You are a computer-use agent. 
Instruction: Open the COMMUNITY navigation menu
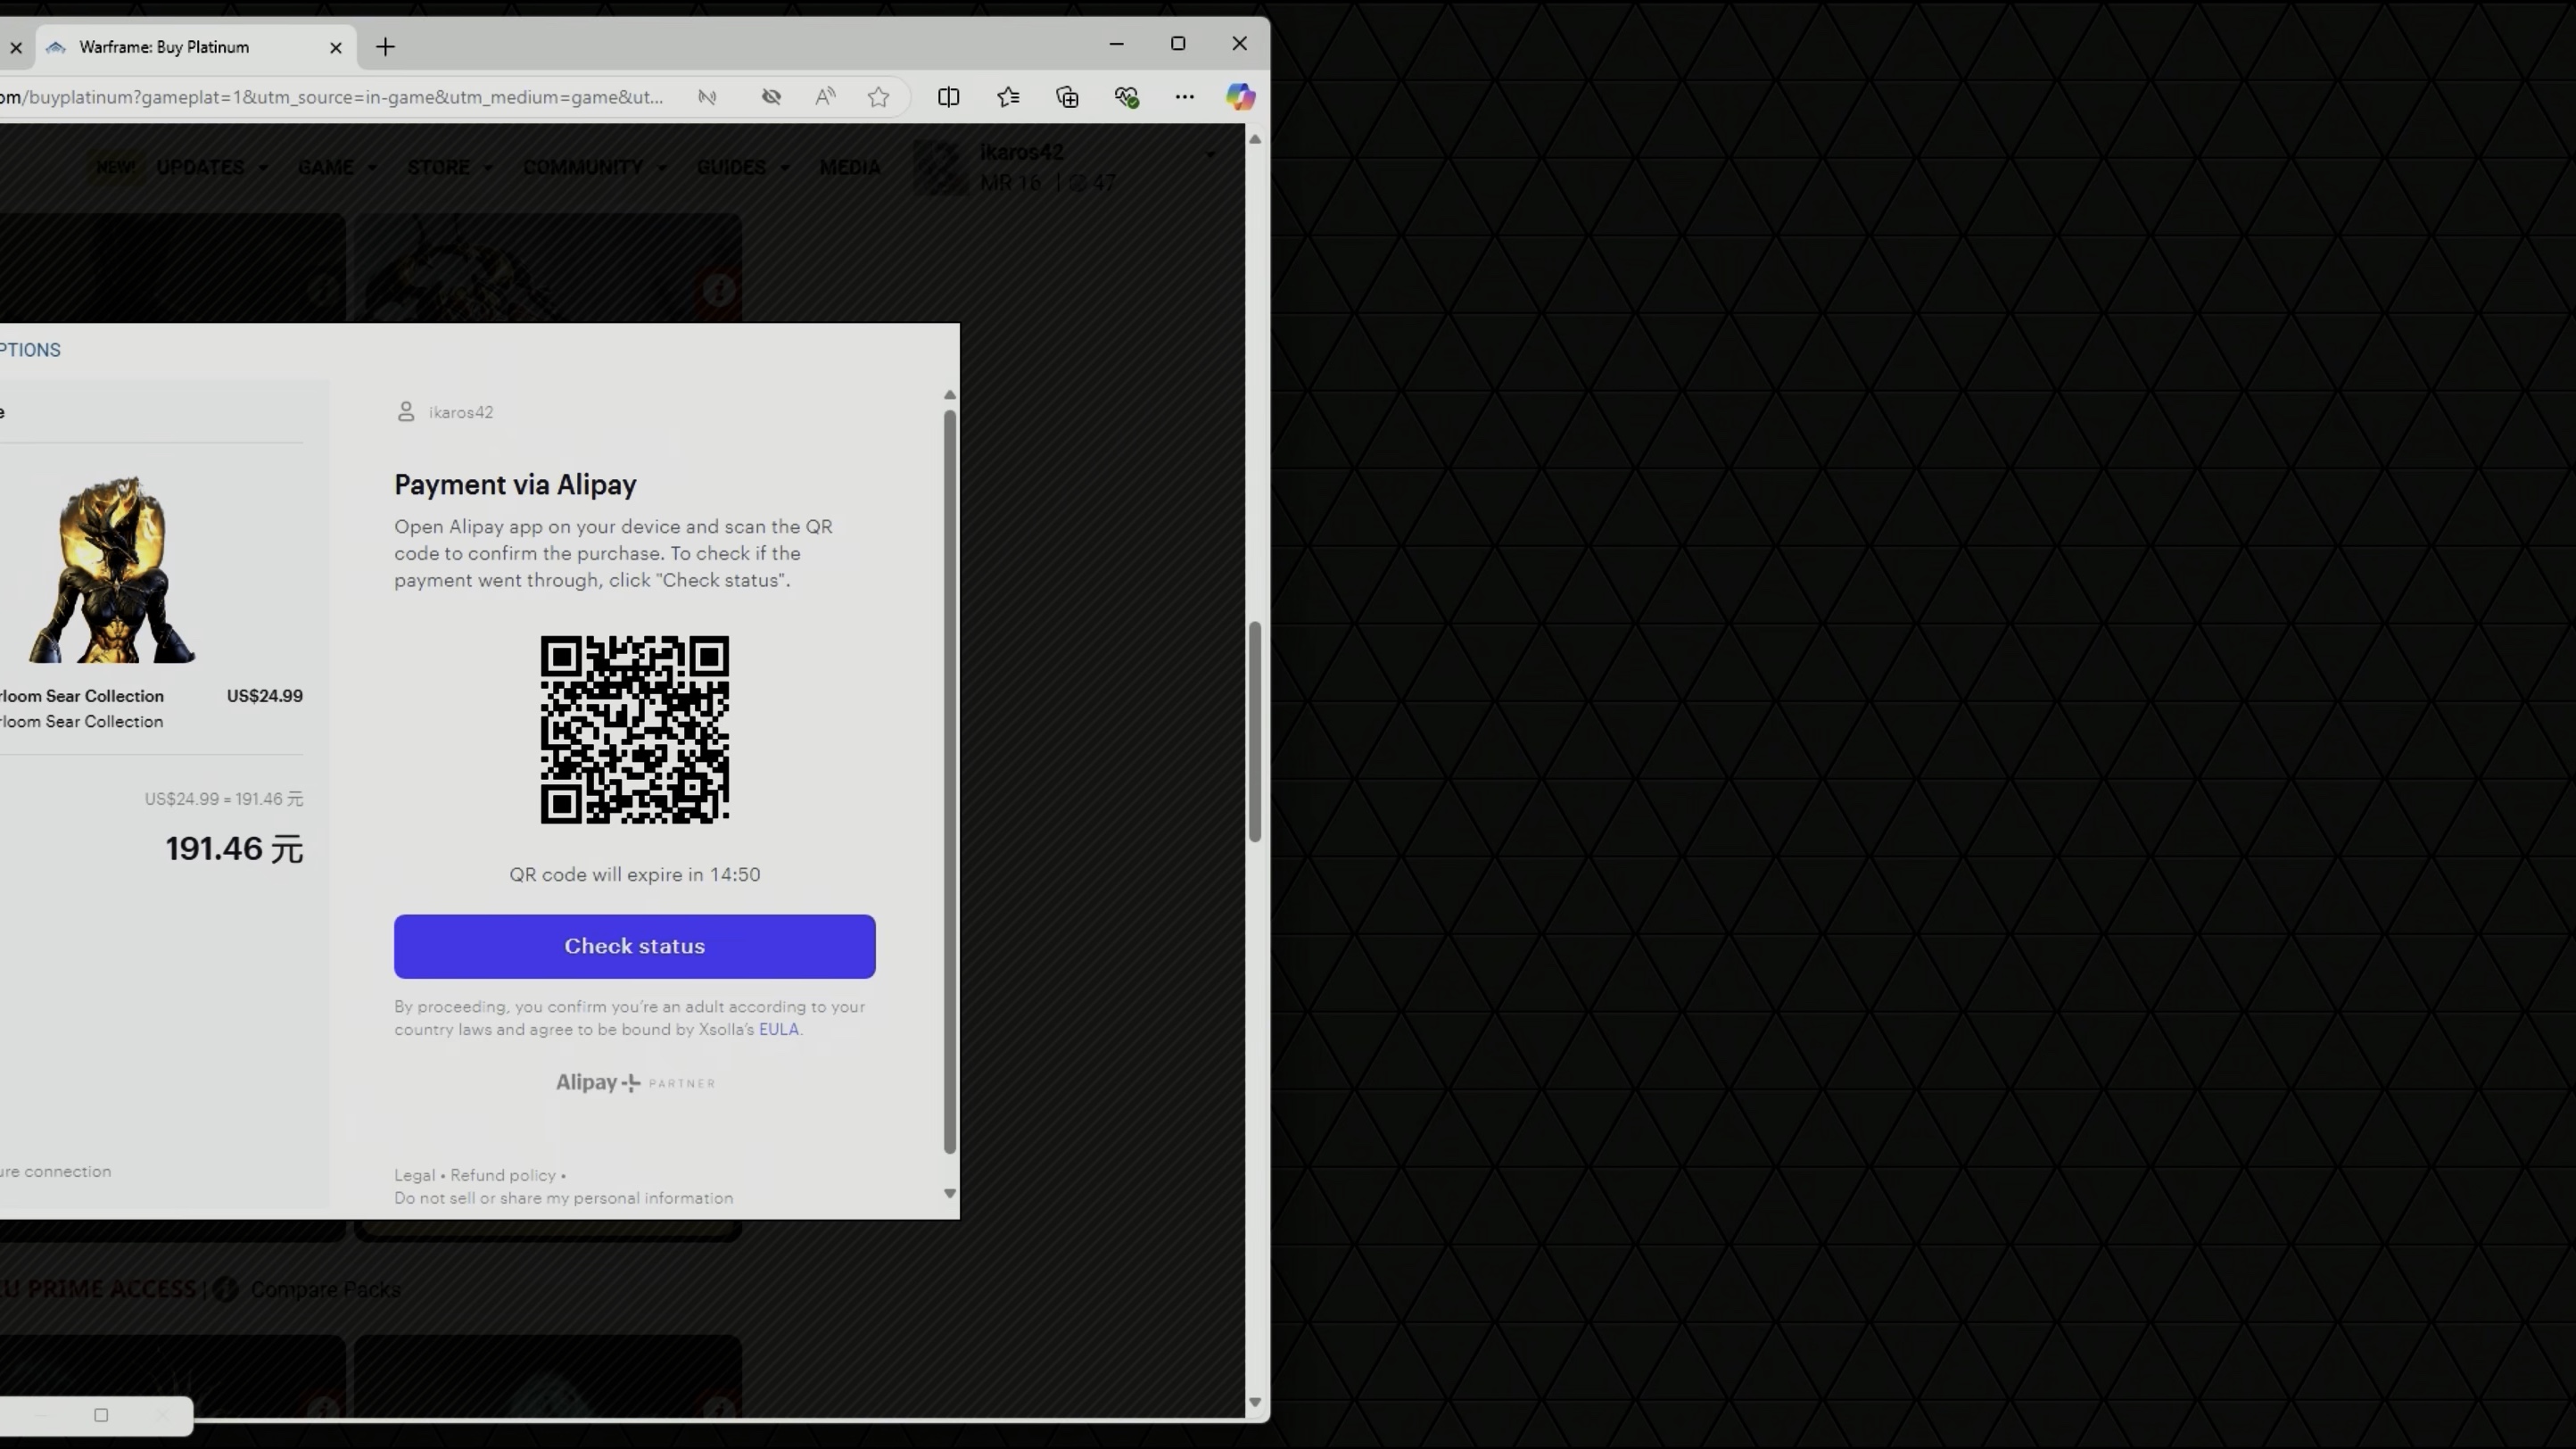594,167
